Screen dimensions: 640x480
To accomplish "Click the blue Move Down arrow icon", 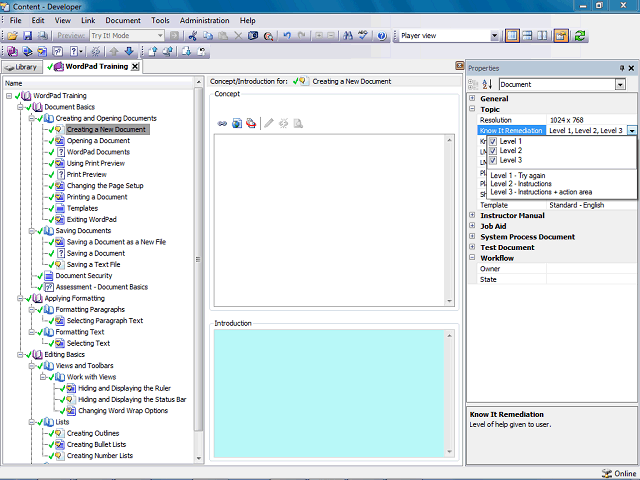I will tap(129, 51).
